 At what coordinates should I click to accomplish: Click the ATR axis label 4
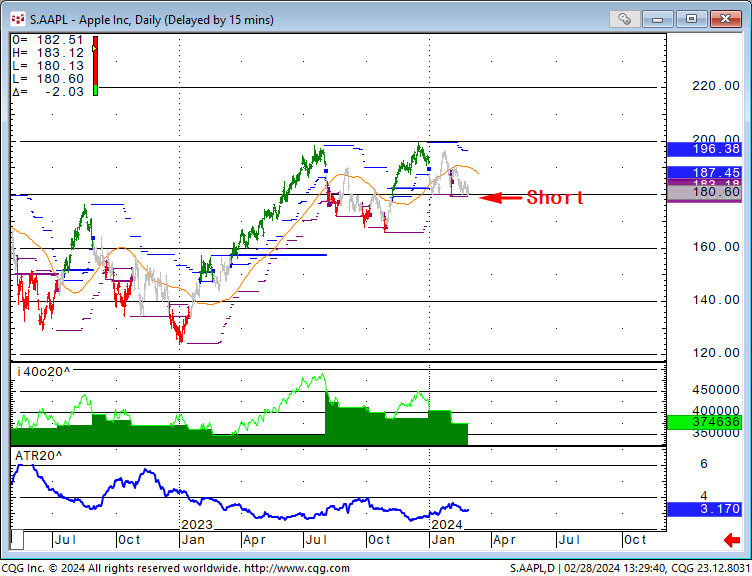[704, 495]
